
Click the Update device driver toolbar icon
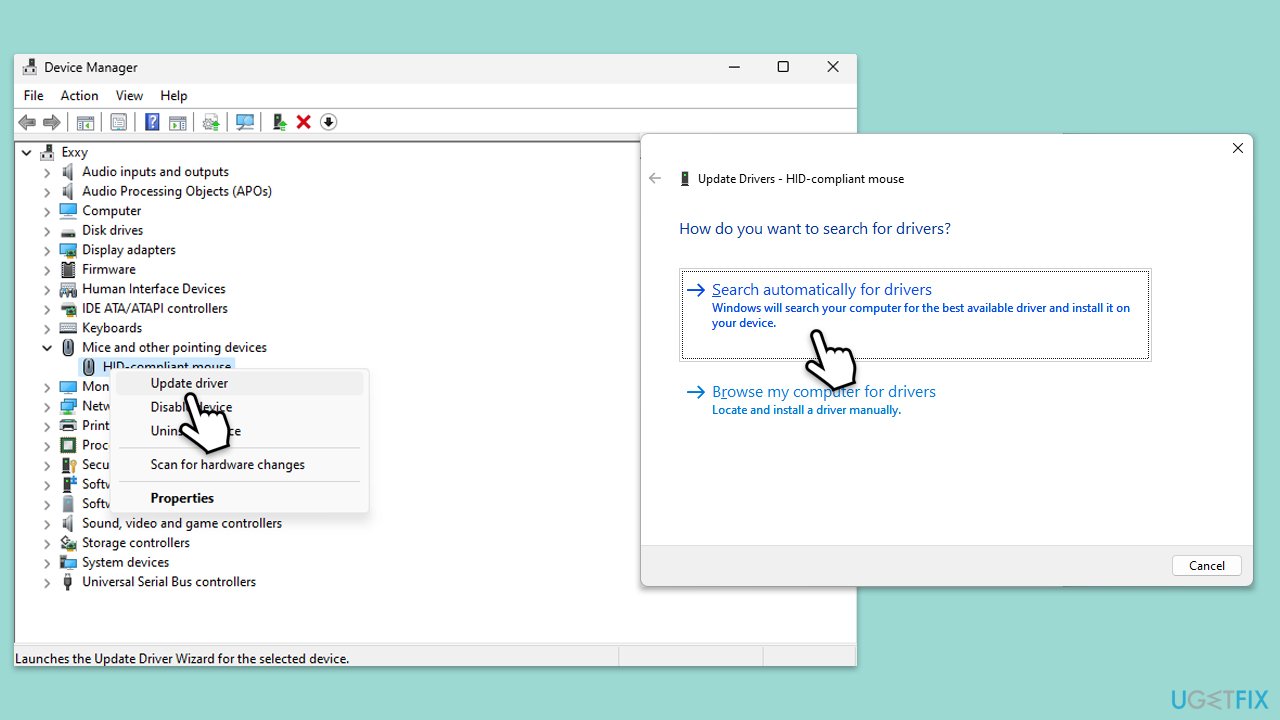click(x=279, y=122)
